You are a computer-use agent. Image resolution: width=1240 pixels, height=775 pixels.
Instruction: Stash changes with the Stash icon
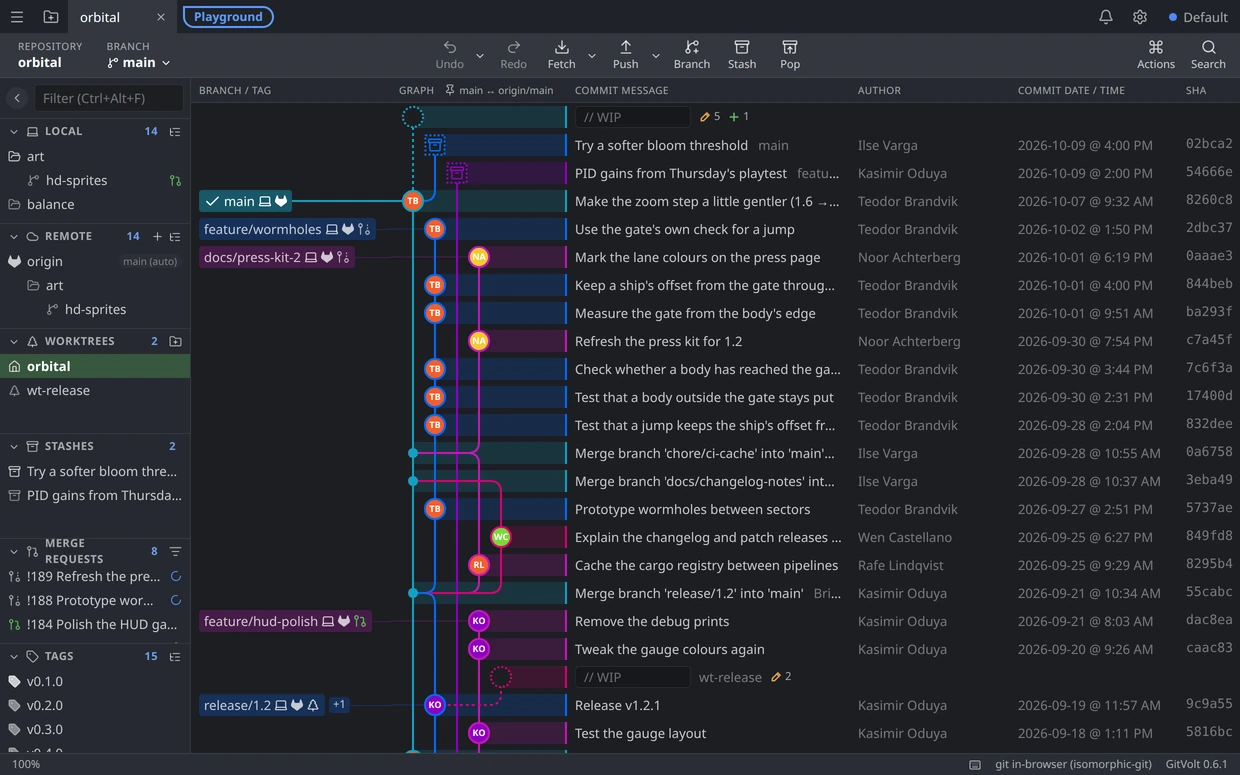click(x=742, y=47)
